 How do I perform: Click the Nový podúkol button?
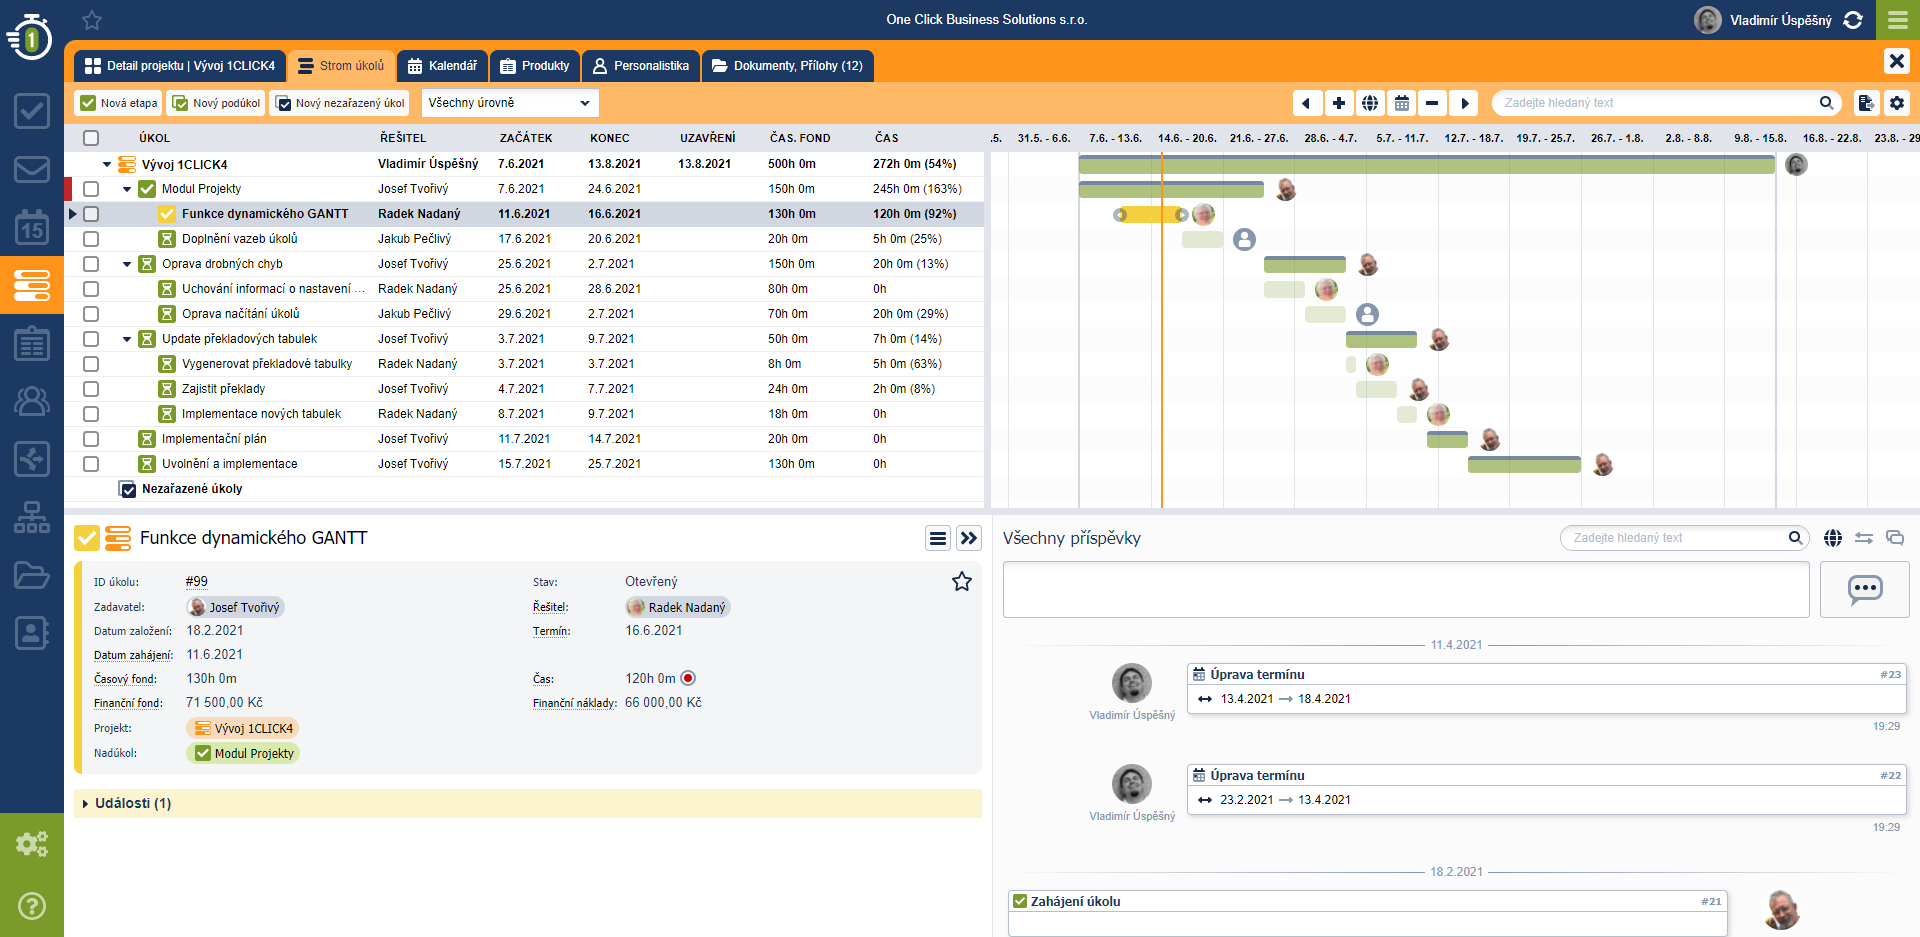(216, 103)
